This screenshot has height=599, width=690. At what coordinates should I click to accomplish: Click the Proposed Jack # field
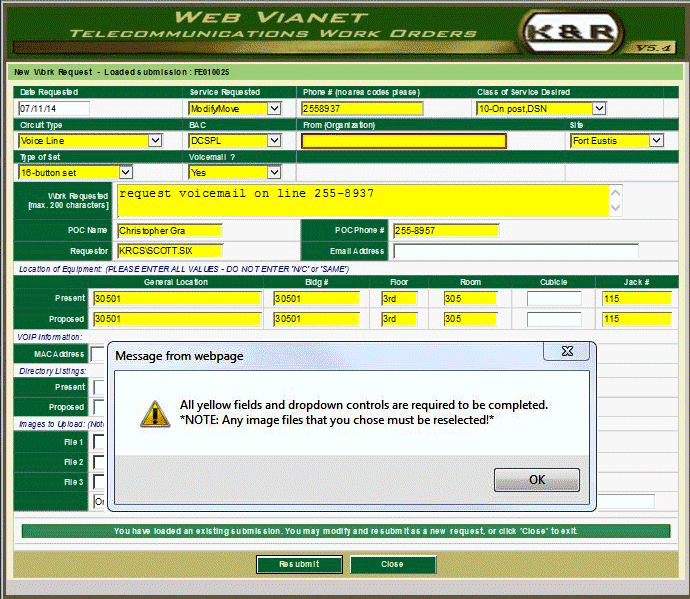pos(637,319)
